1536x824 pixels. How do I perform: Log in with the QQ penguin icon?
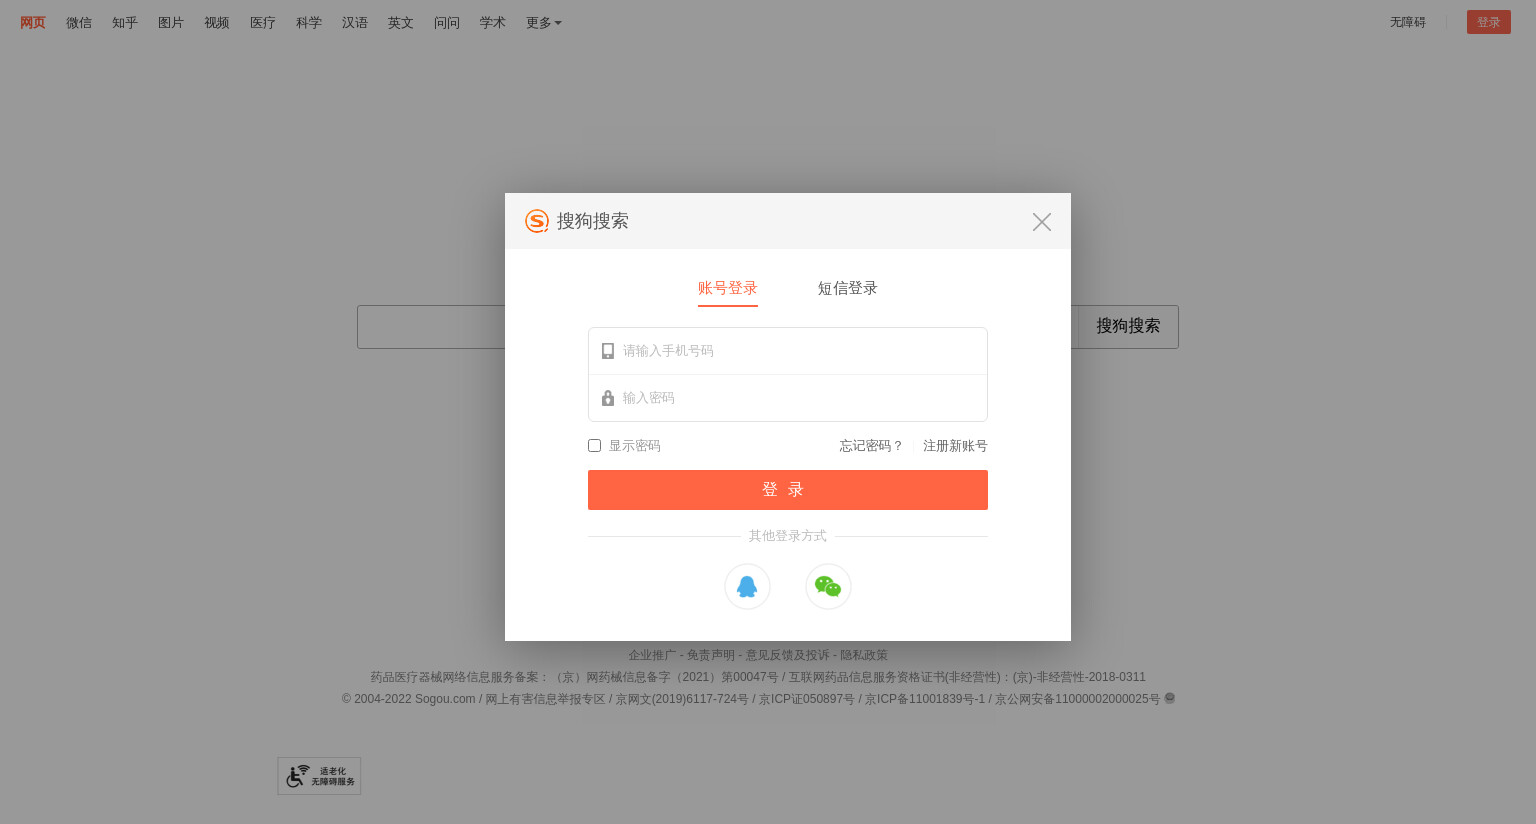747,586
